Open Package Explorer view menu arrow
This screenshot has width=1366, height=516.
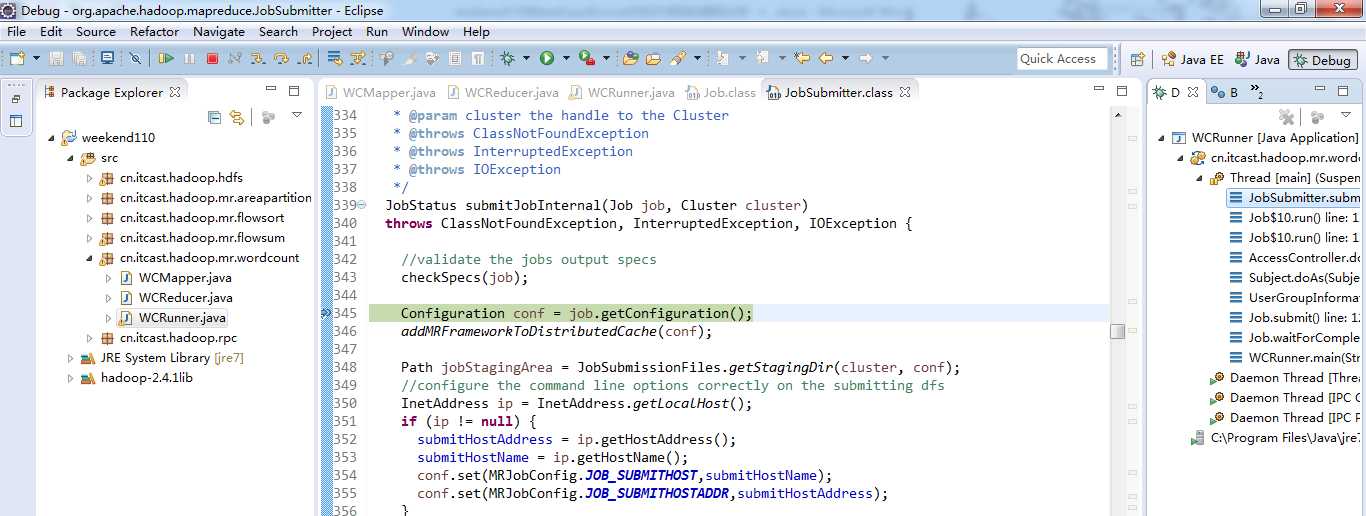[297, 116]
